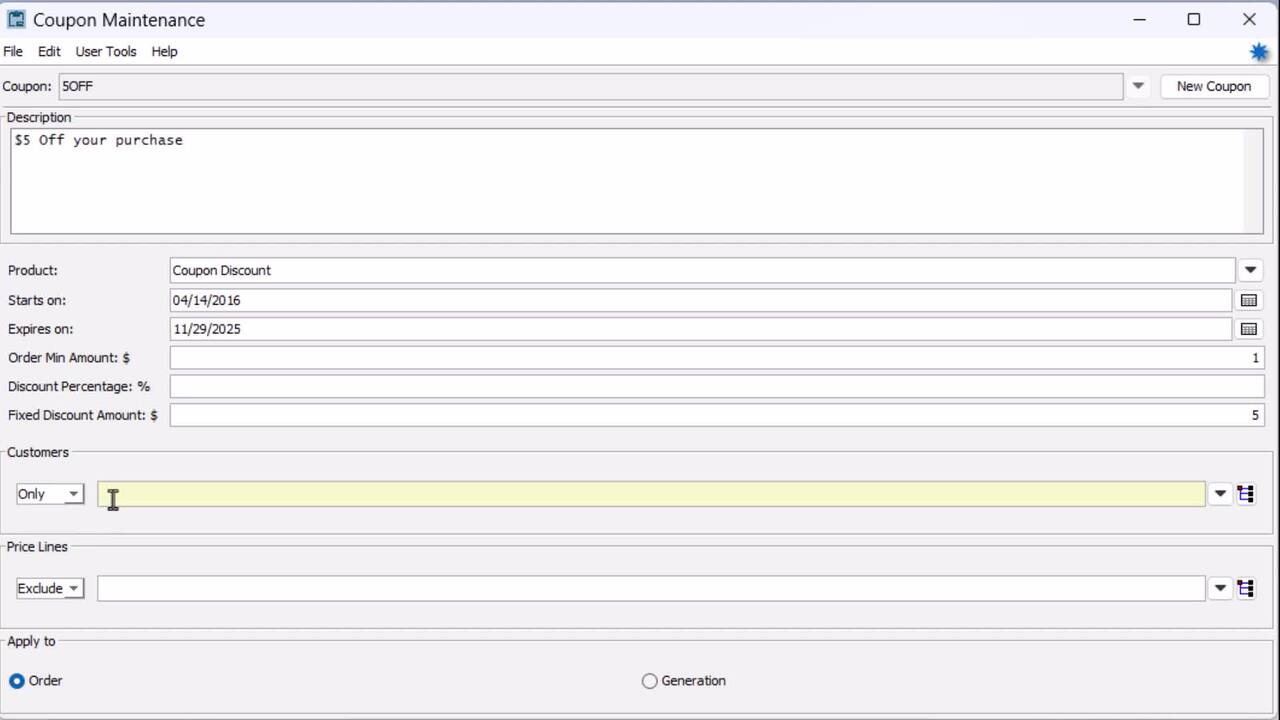1280x720 pixels.
Task: Click the Order Min Amount field
Action: (717, 358)
